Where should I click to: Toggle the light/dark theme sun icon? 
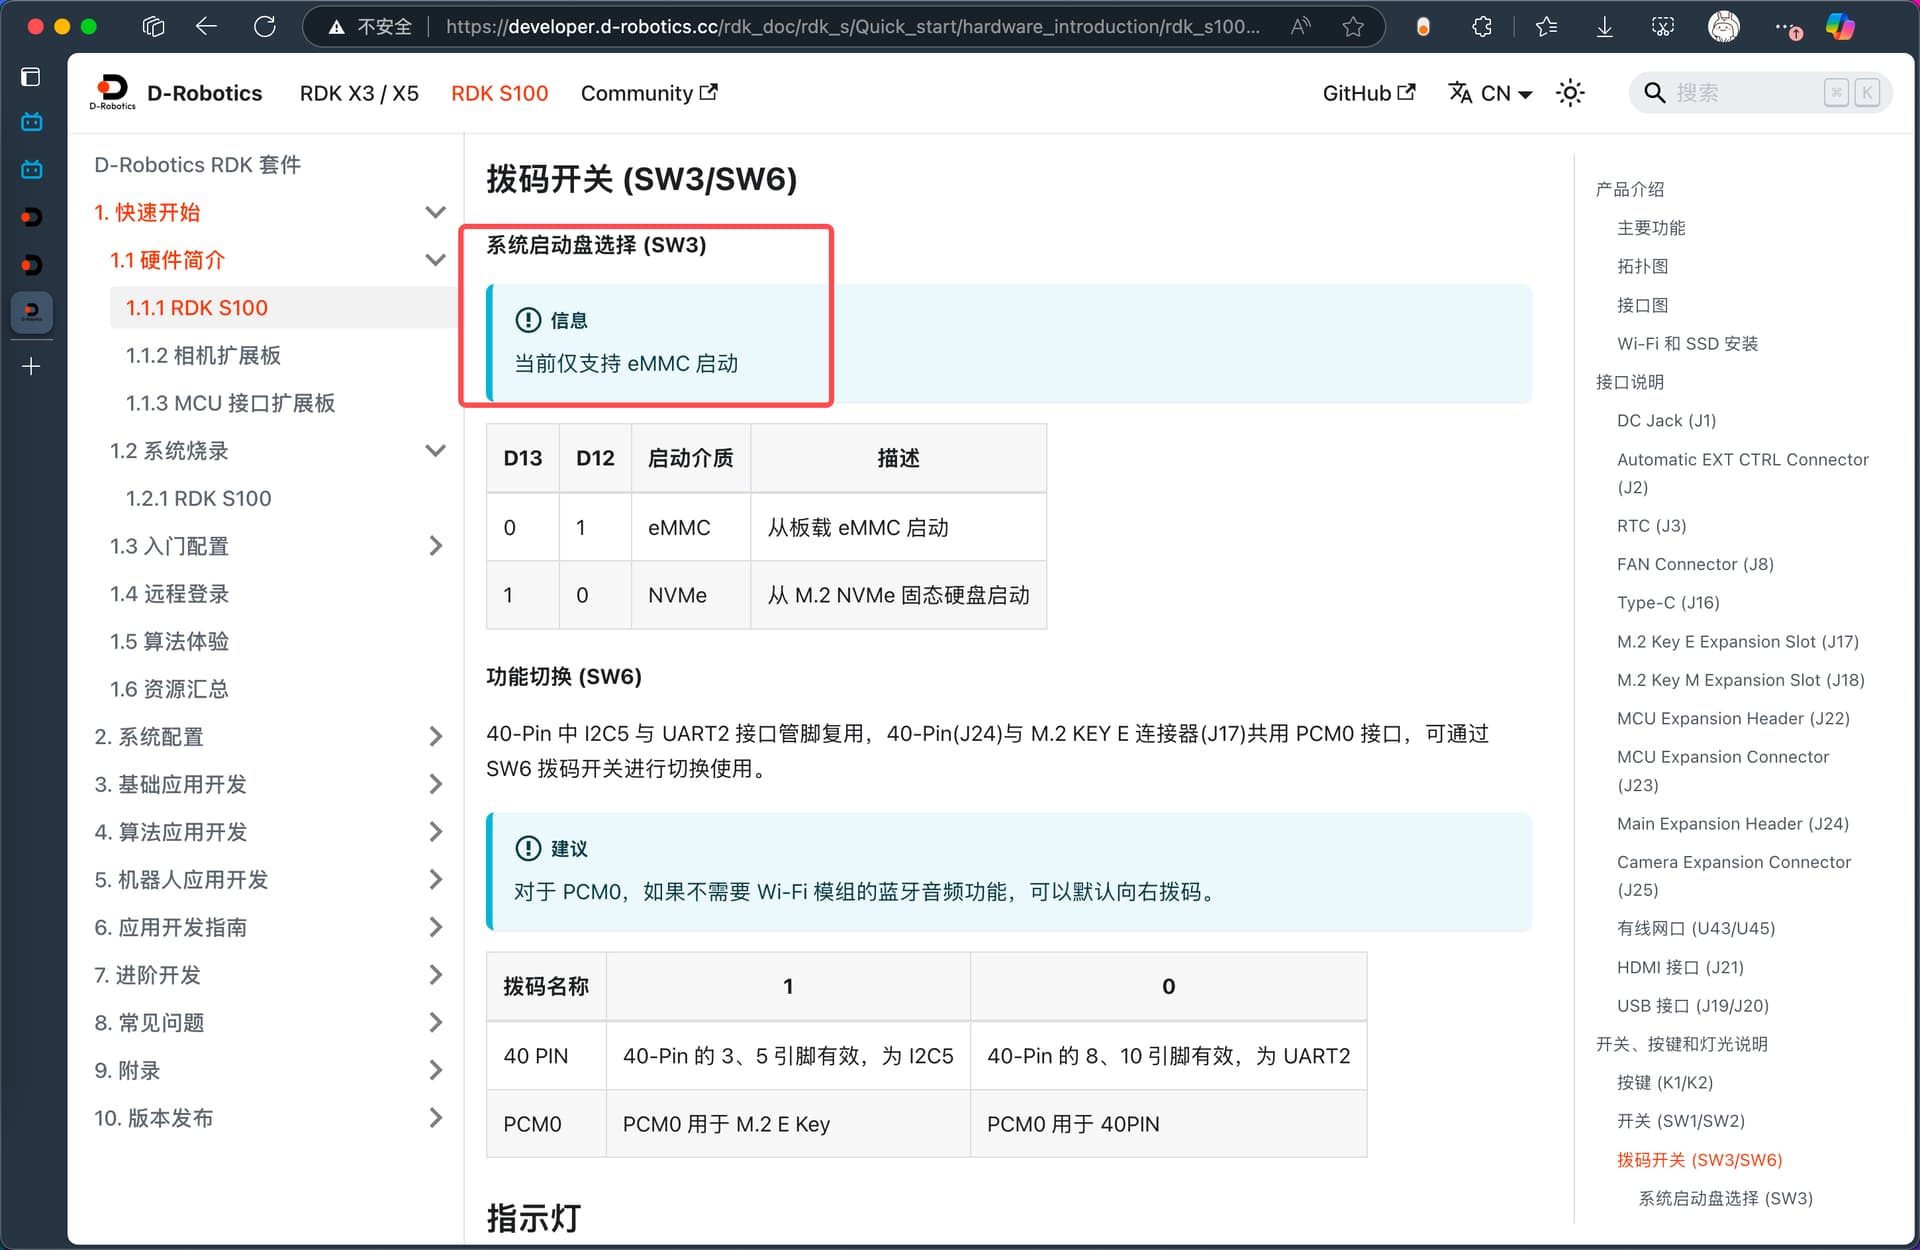coord(1570,93)
